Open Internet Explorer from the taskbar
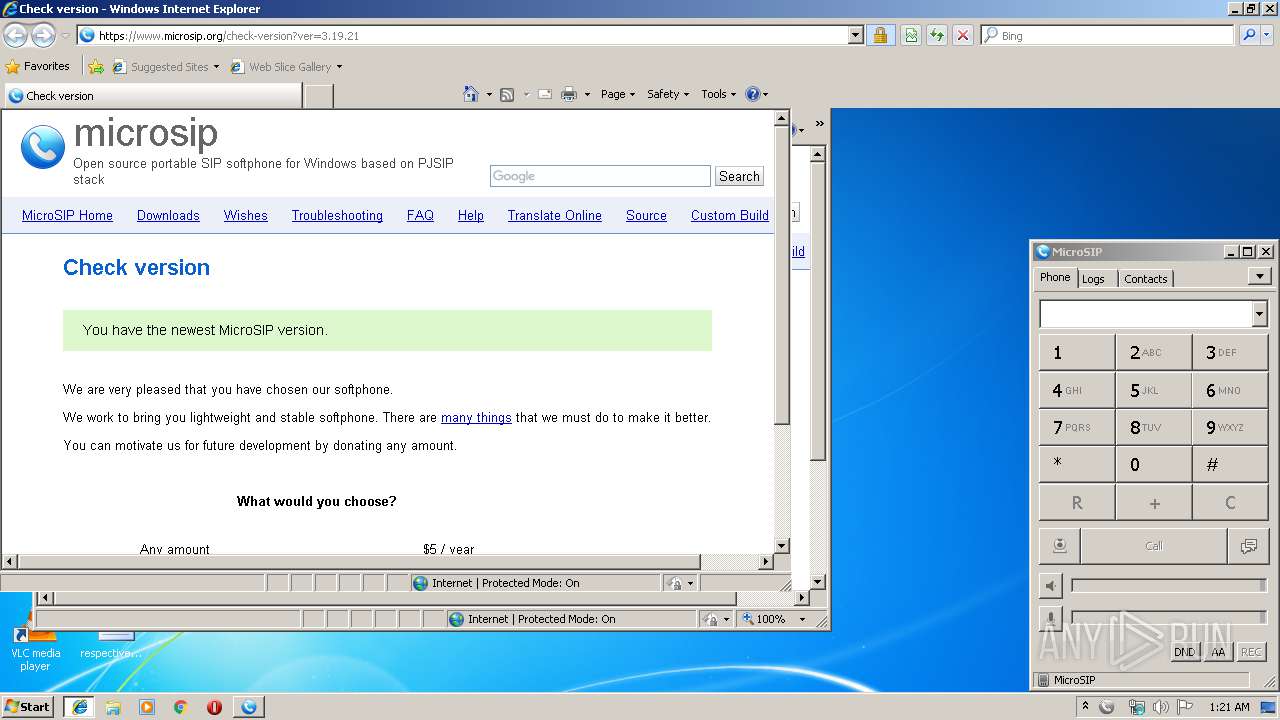The image size is (1280, 720). pyautogui.click(x=80, y=707)
